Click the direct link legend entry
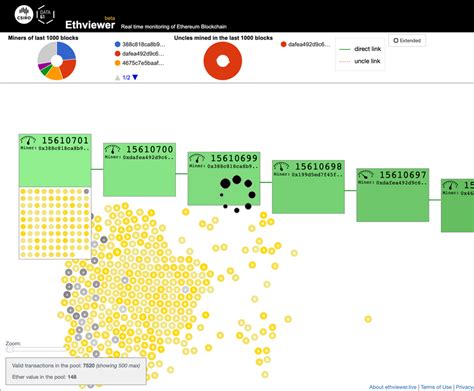The height and width of the screenshot is (391, 474). (x=360, y=49)
